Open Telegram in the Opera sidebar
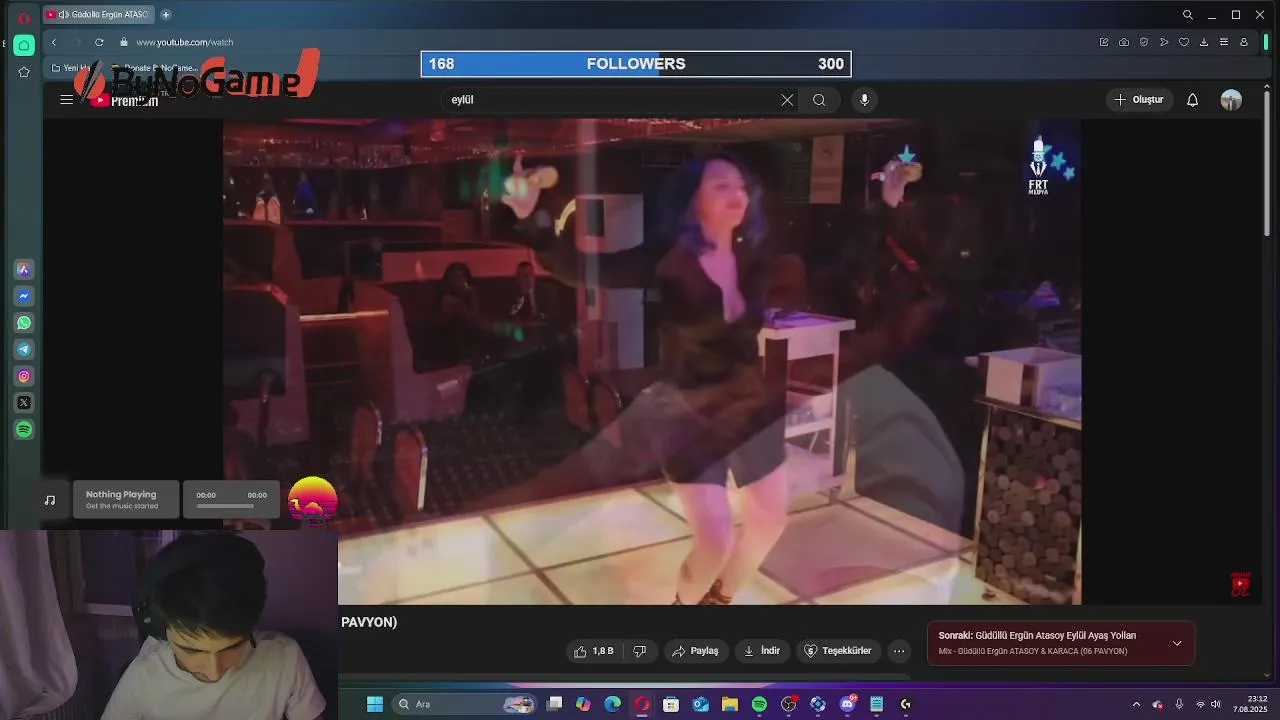This screenshot has width=1280, height=720. (x=24, y=349)
